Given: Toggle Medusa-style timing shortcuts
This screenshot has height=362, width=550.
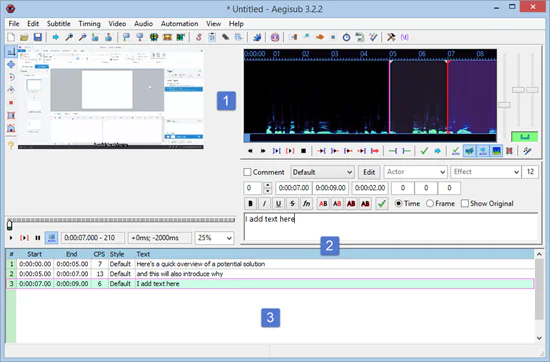Looking at the screenshot, I should tap(510, 151).
